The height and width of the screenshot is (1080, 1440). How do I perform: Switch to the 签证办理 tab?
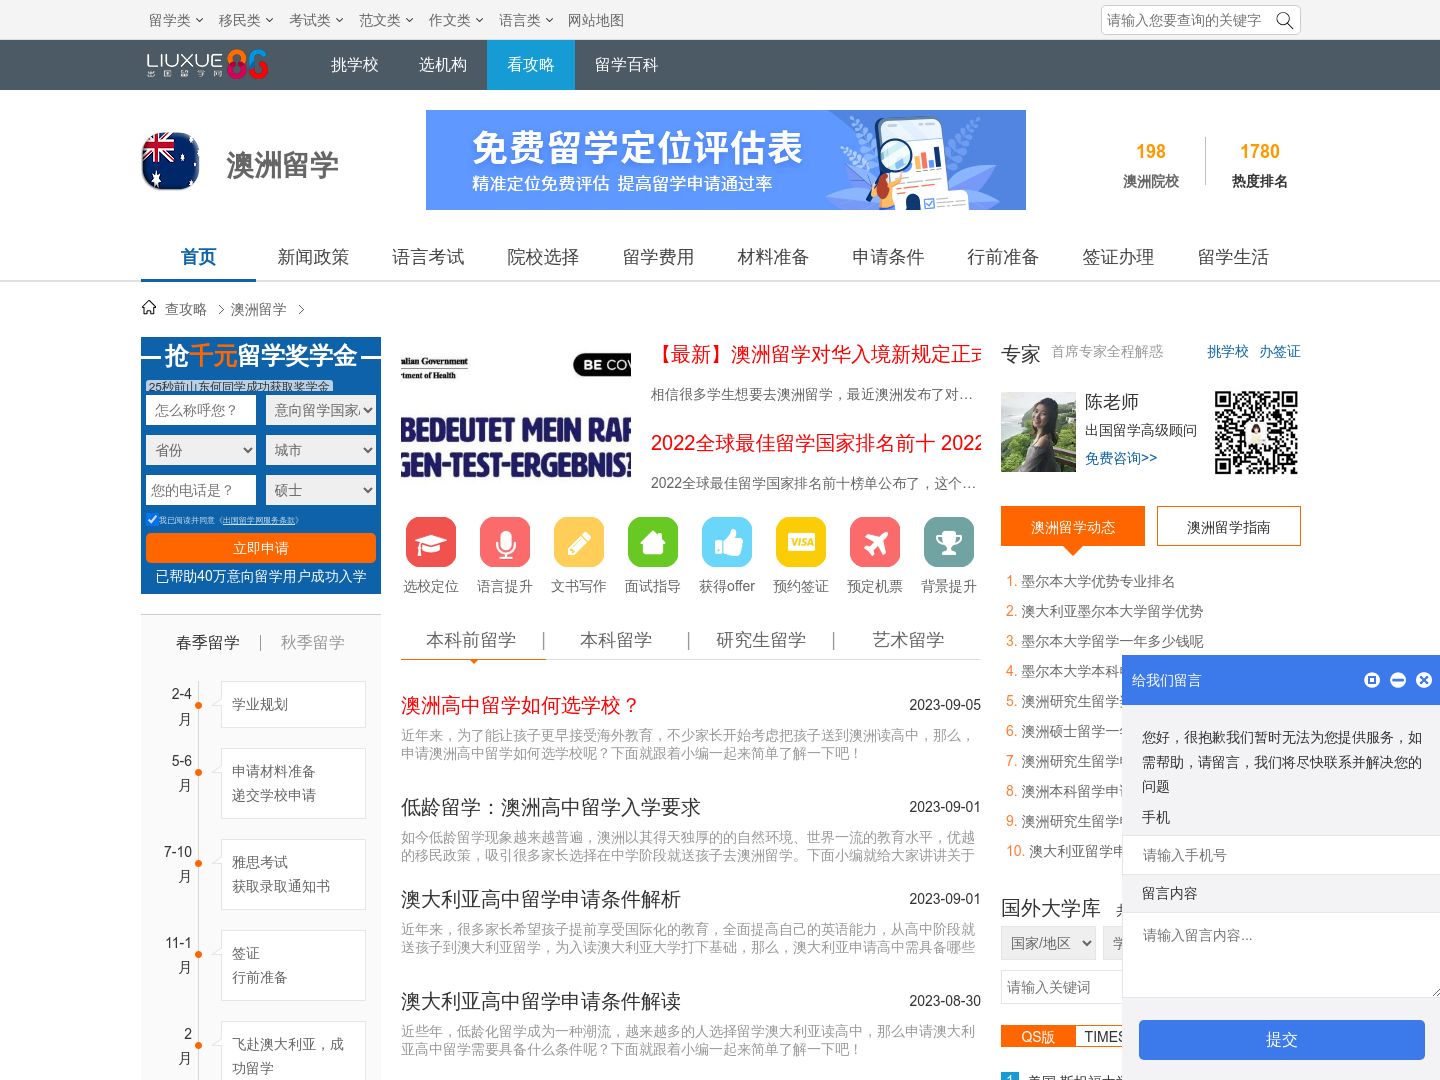[x=1118, y=257]
